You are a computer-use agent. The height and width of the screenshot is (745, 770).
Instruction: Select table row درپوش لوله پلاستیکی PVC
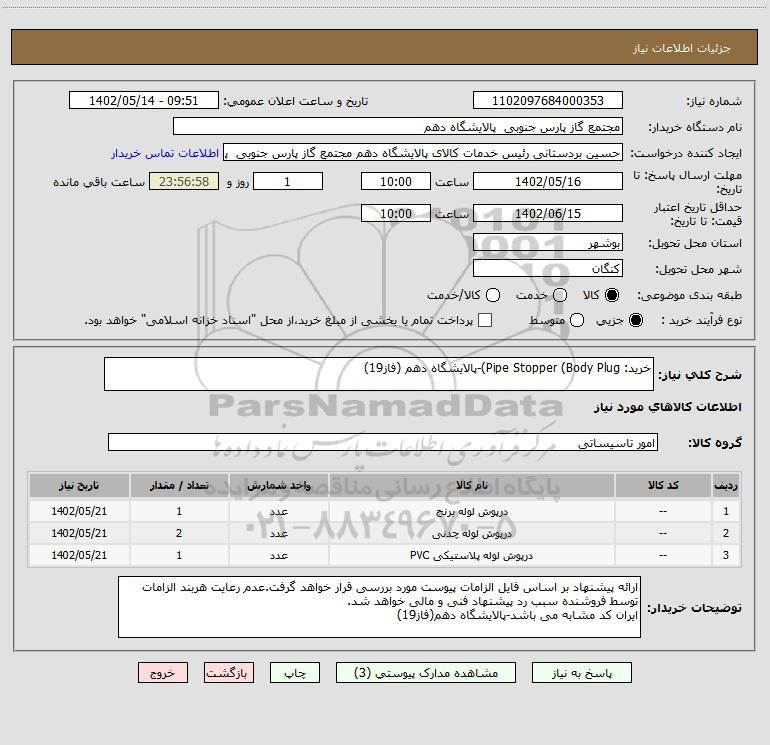coord(385,555)
